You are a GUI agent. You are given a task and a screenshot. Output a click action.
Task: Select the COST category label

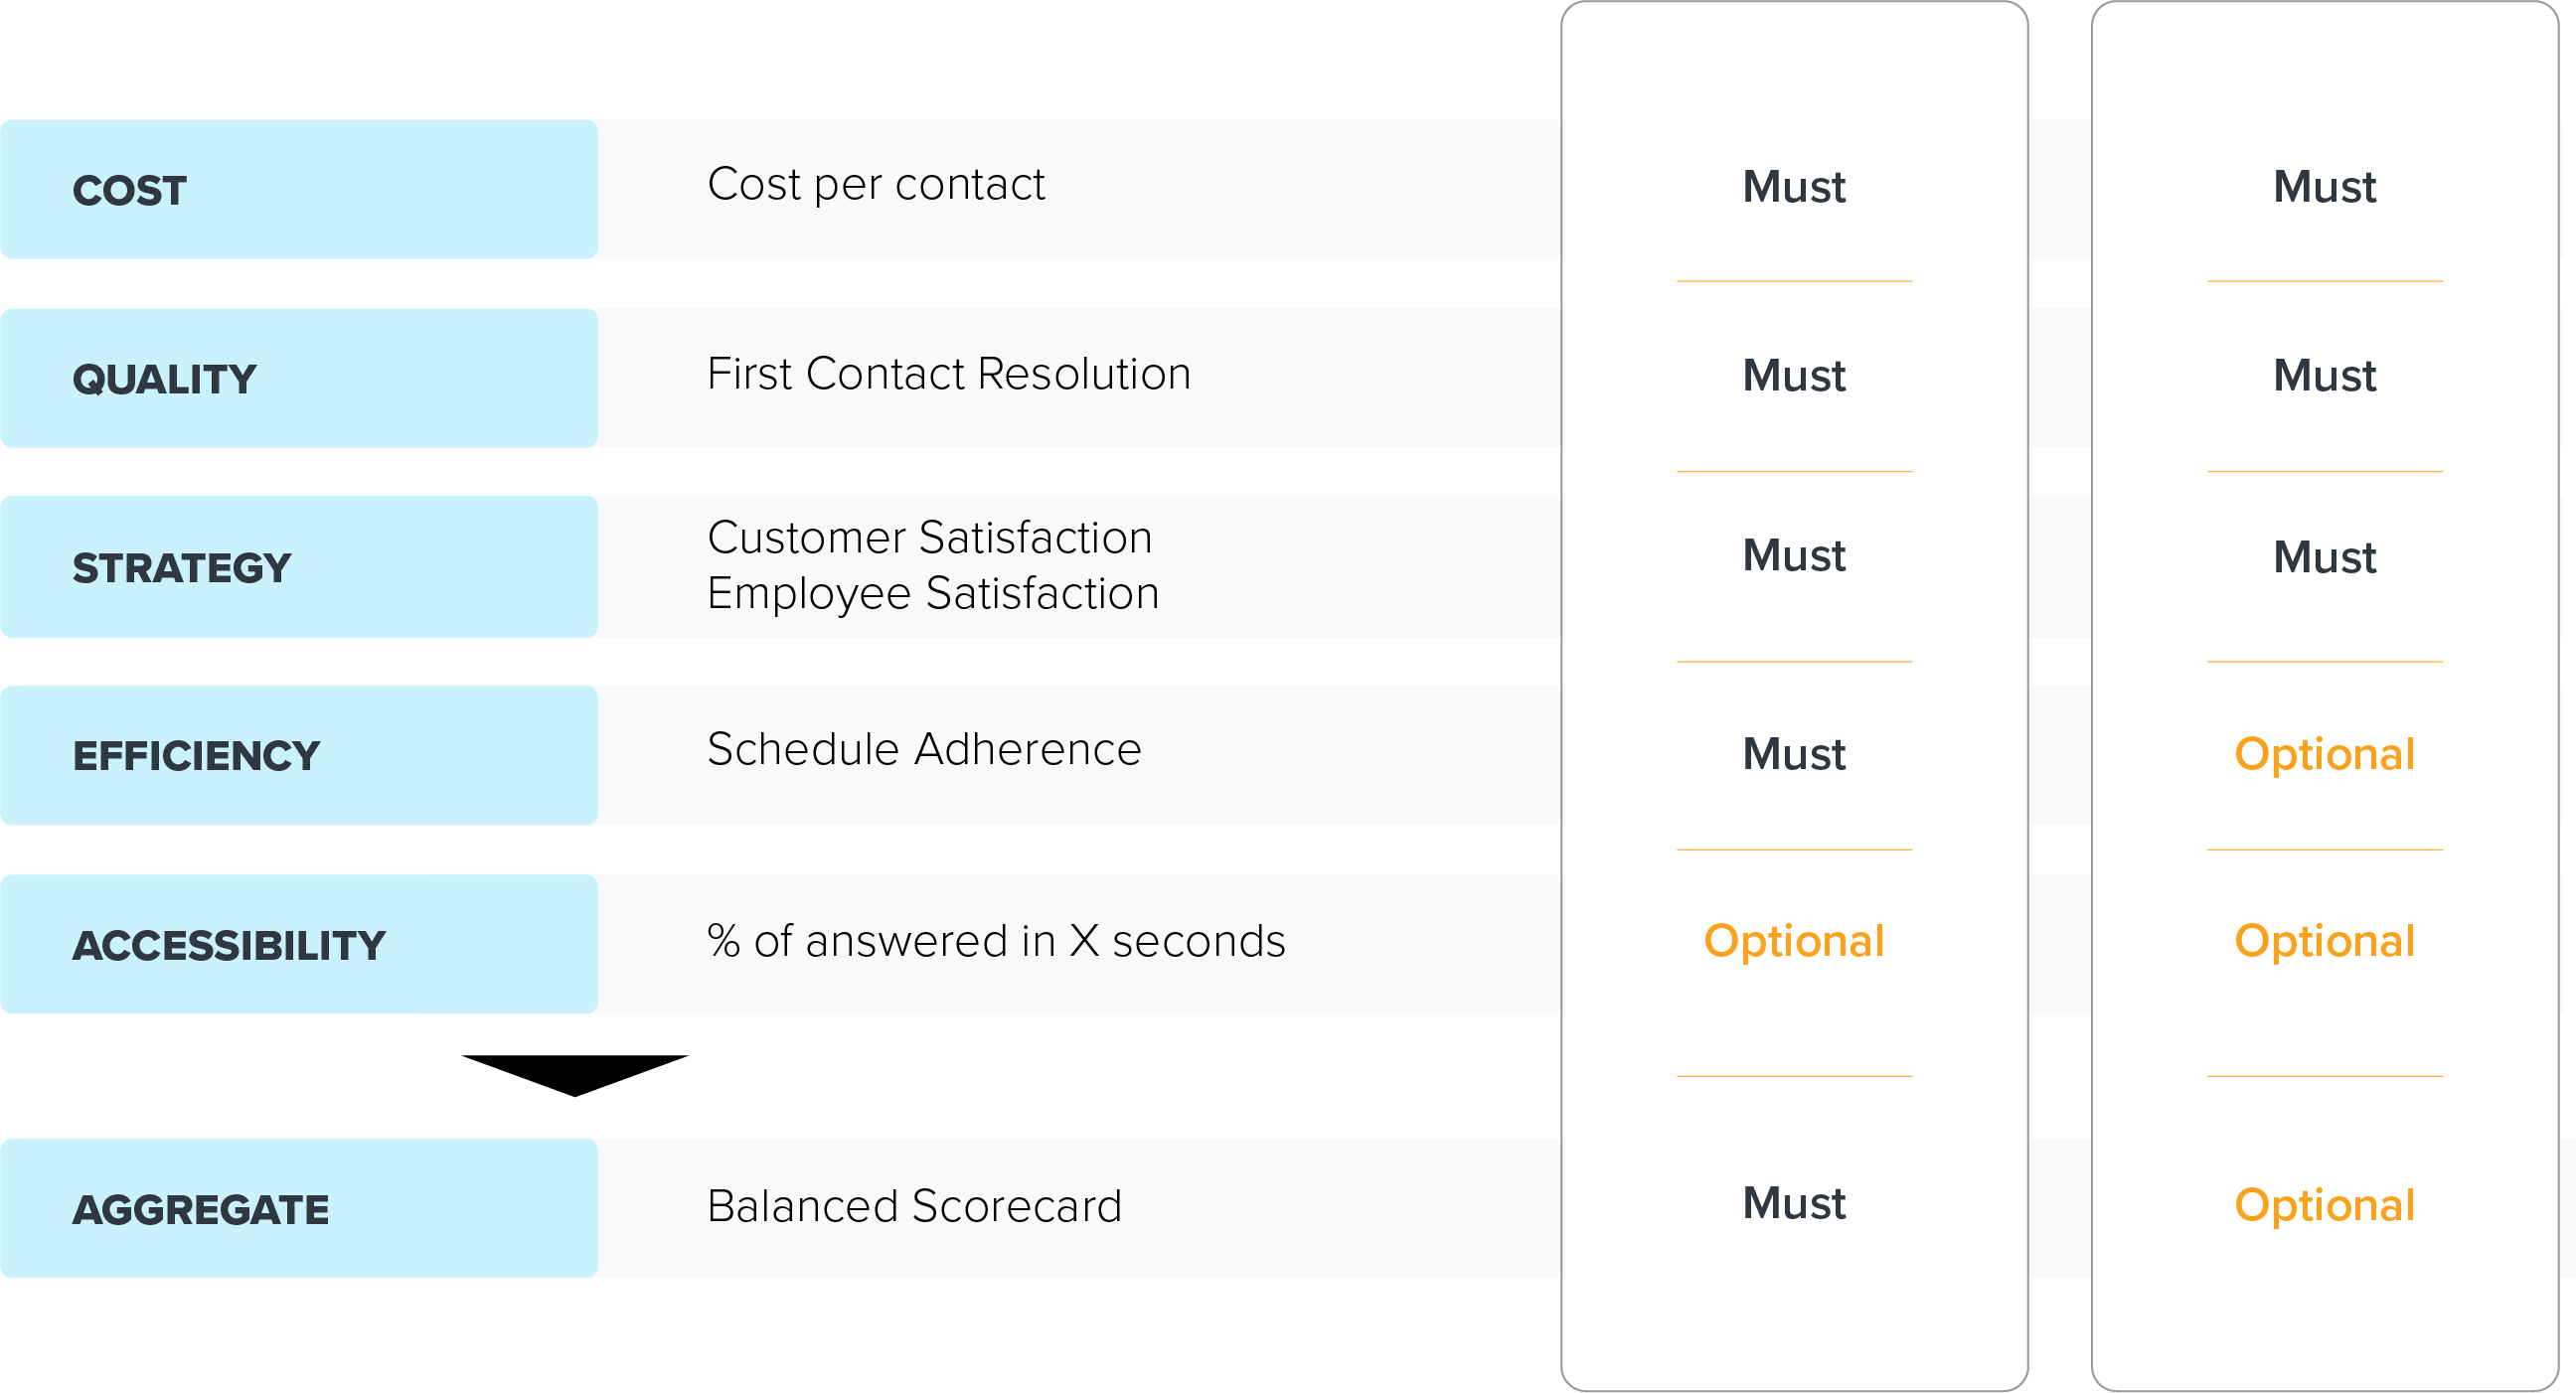tap(129, 191)
